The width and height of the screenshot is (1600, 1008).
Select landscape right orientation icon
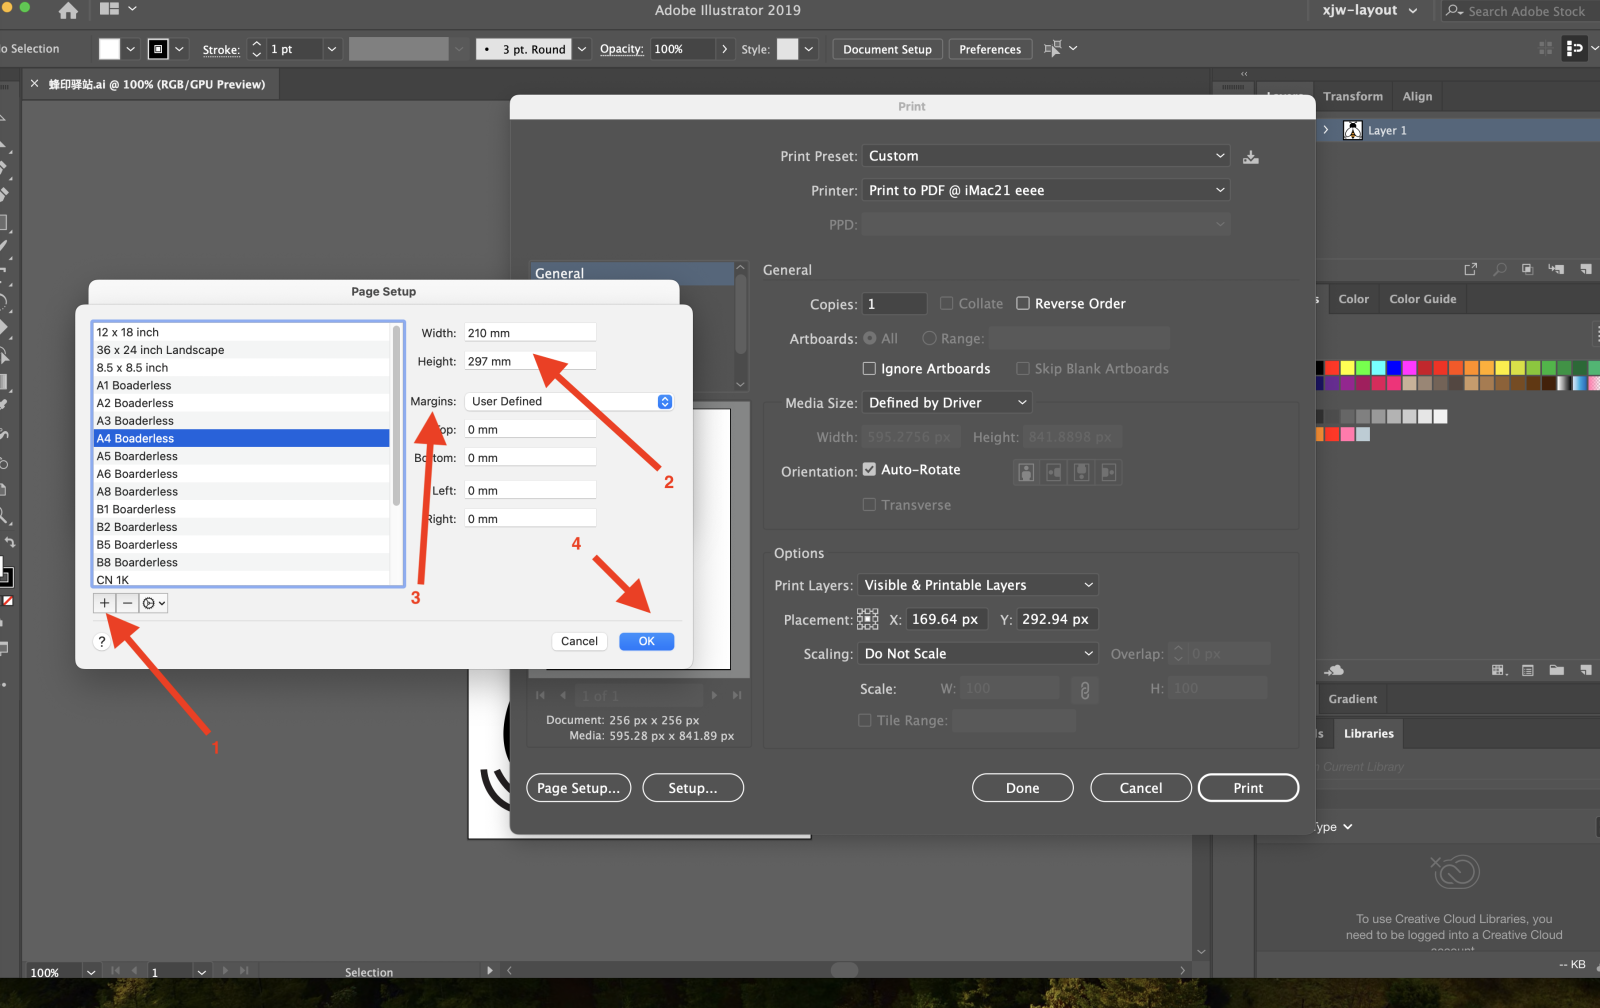(1109, 472)
